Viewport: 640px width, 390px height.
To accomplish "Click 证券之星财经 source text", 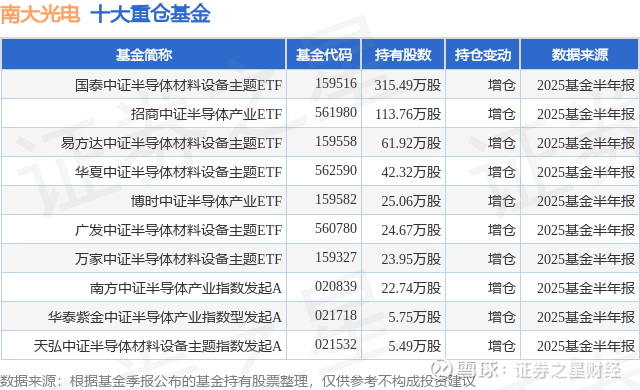I will [568, 370].
